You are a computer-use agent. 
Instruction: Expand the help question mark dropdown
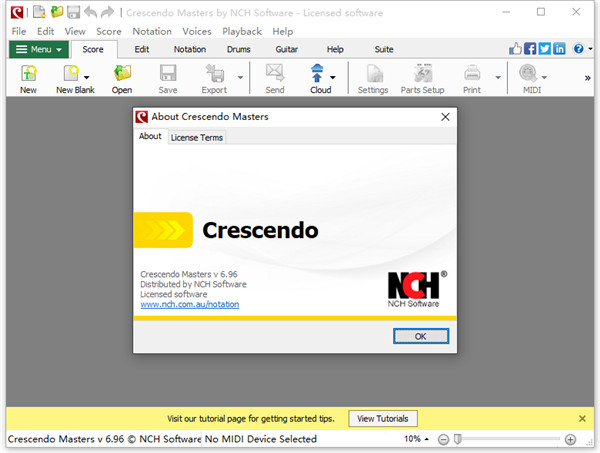tap(582, 48)
